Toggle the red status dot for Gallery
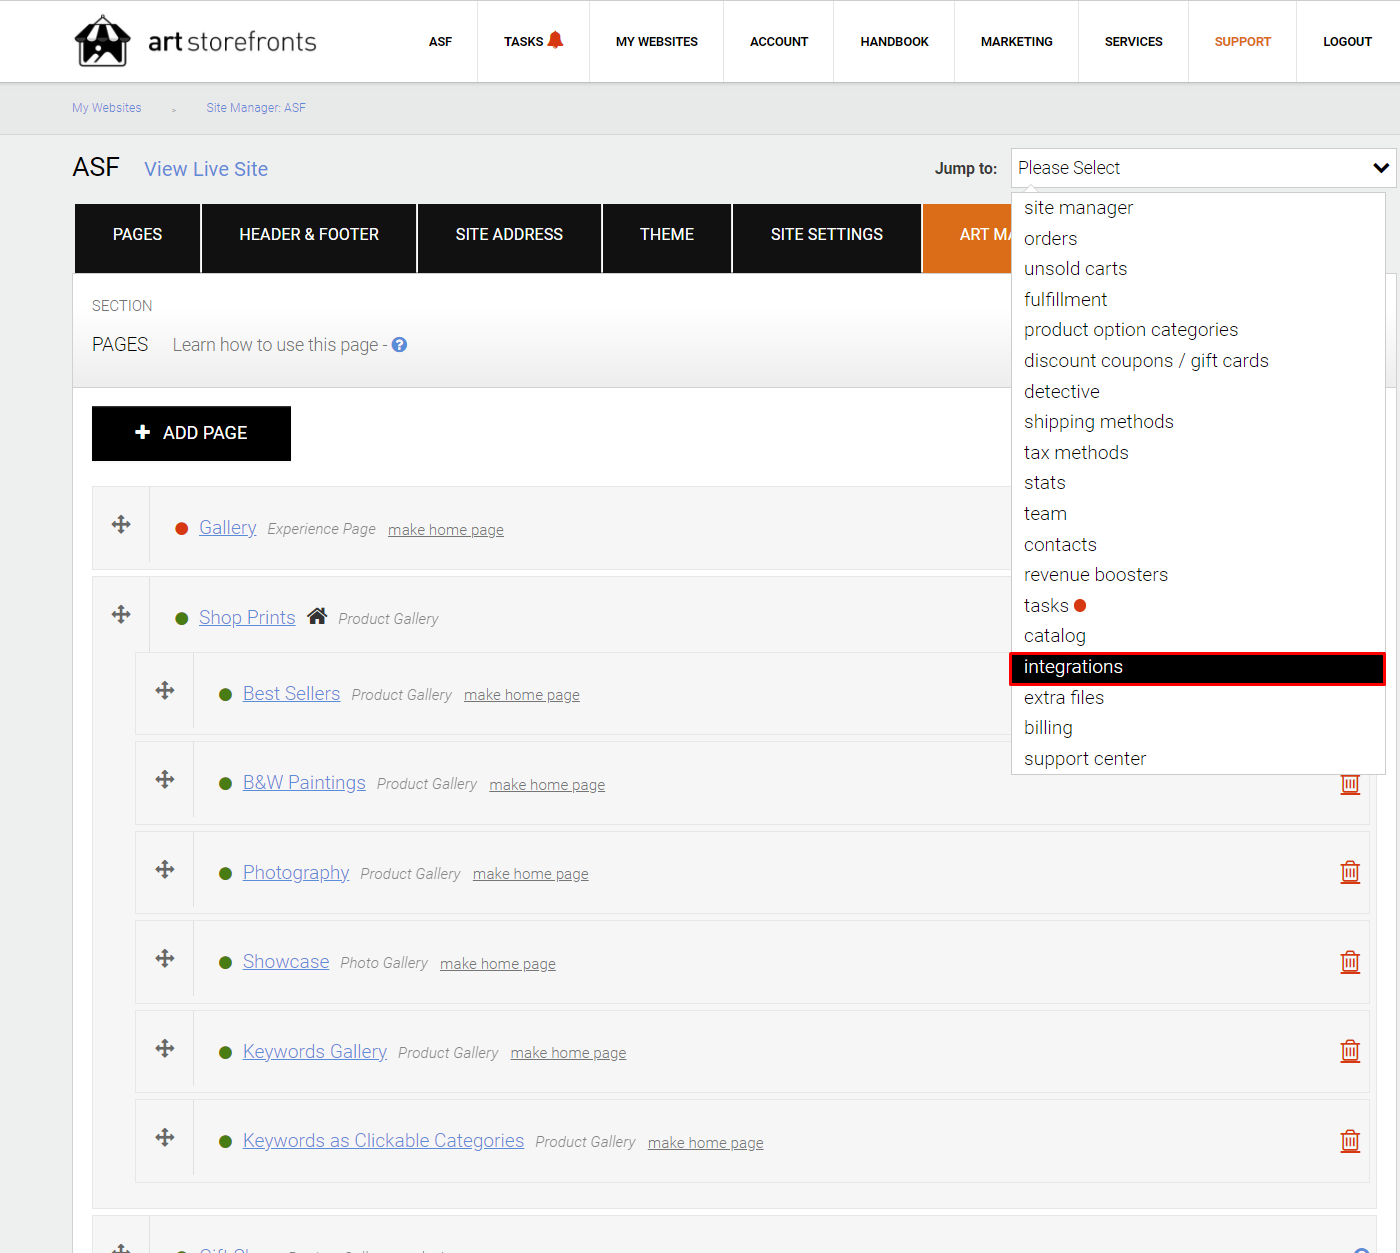Viewport: 1400px width, 1253px height. pos(182,529)
